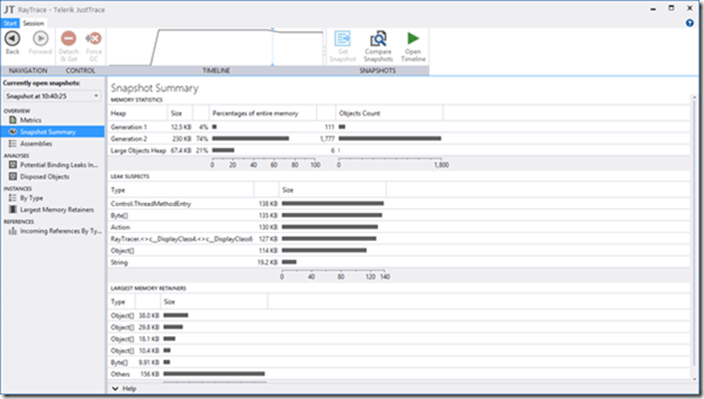Click the Detach & Get control icon

68,39
